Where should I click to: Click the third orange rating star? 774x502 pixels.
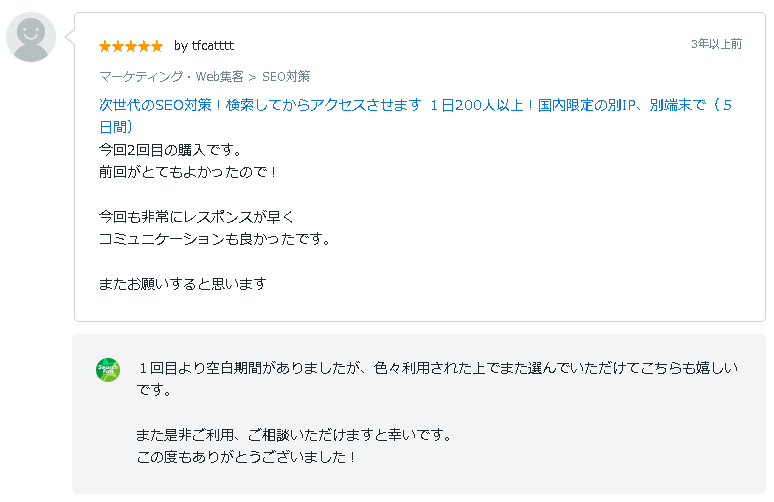pos(131,46)
